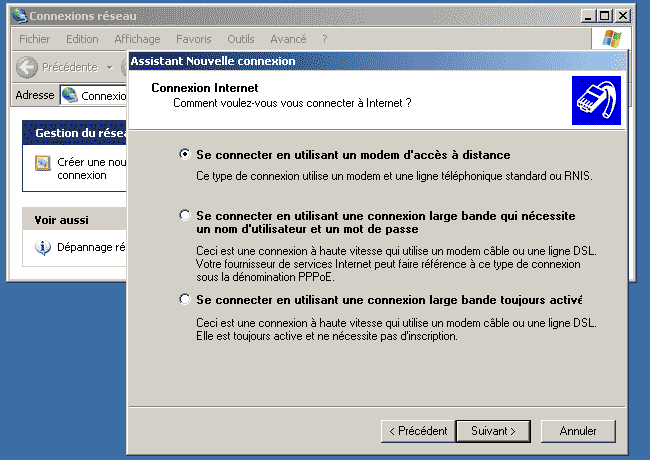The image size is (650, 460).
Task: Click the Windows flag logo
Action: (611, 39)
